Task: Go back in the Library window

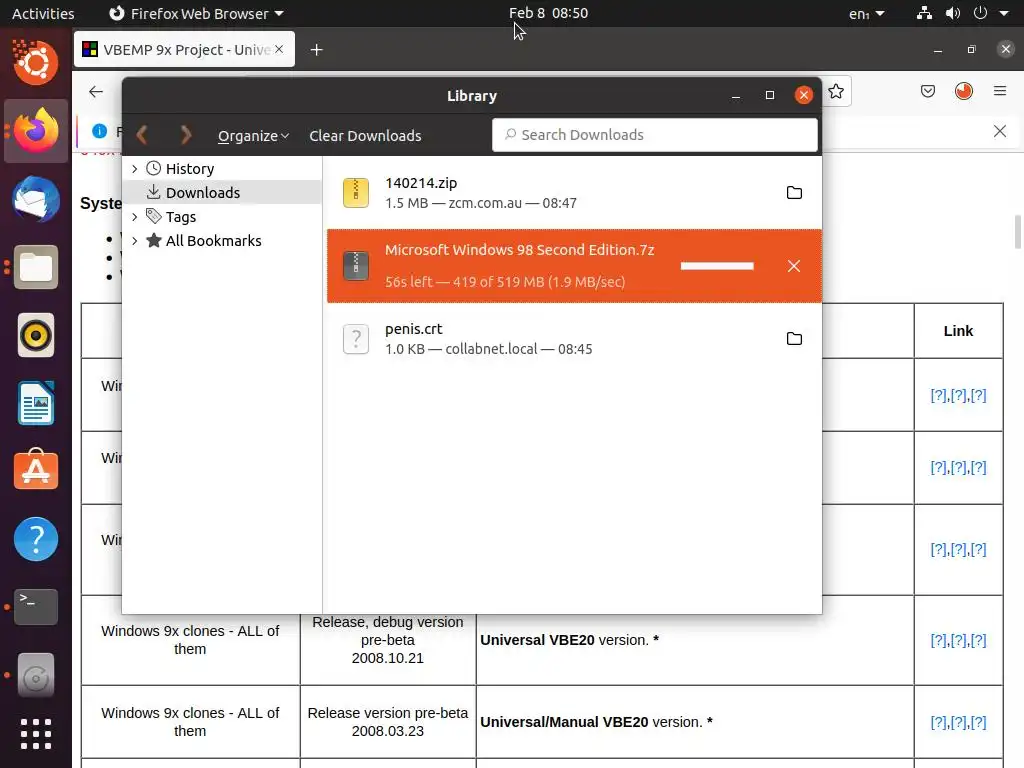Action: tap(142, 135)
